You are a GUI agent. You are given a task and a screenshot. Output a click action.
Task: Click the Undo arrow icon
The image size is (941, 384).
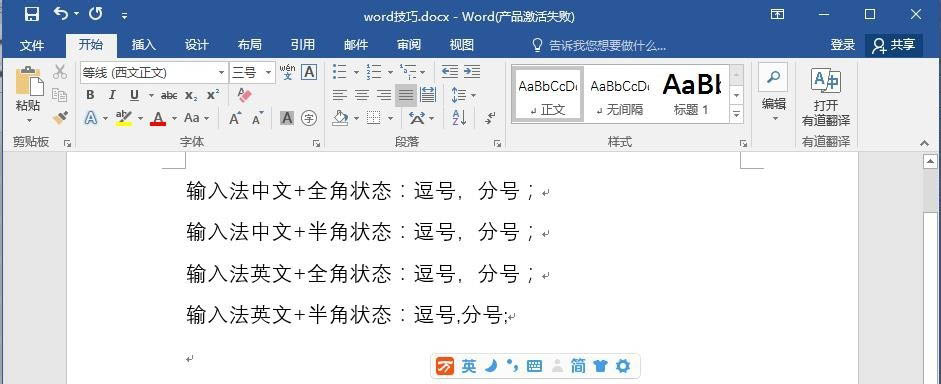61,14
